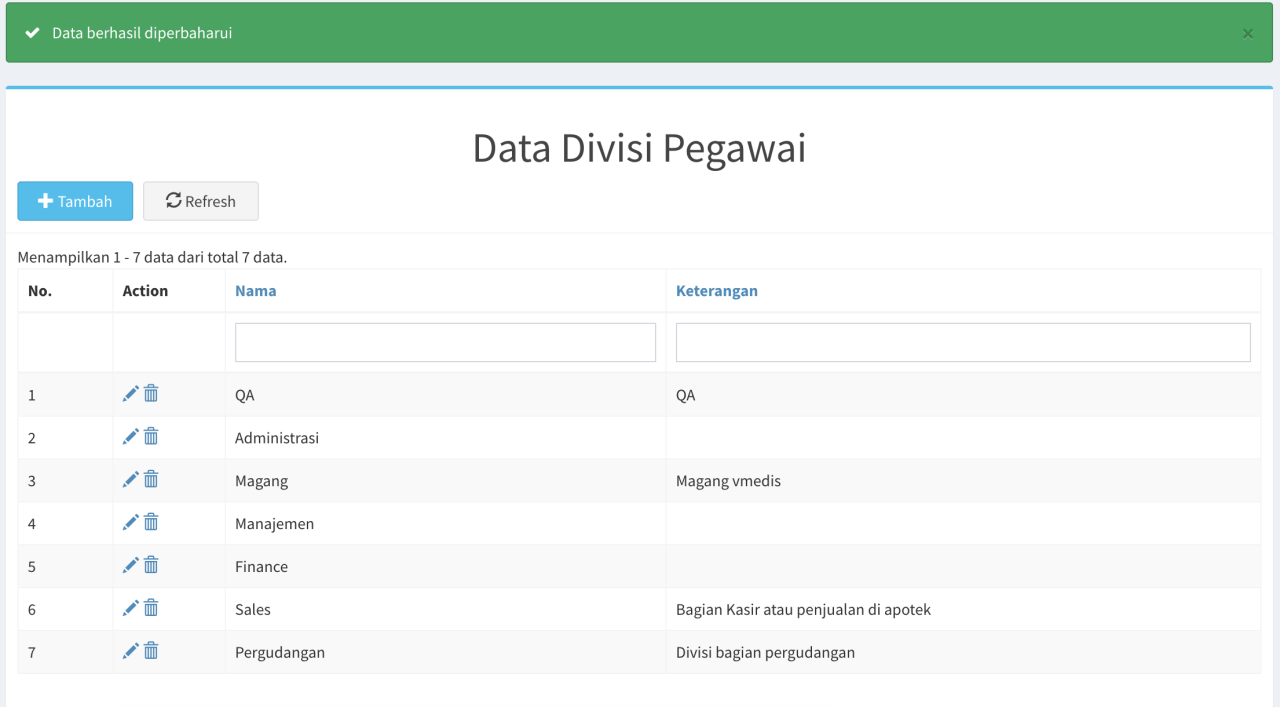Remove the Manajemen row via trash icon
The width and height of the screenshot is (1280, 707).
pos(151,523)
